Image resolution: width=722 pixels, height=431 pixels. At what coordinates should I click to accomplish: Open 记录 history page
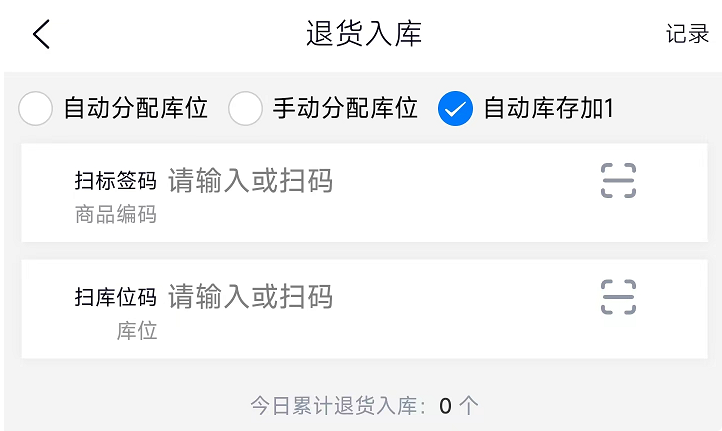point(687,34)
